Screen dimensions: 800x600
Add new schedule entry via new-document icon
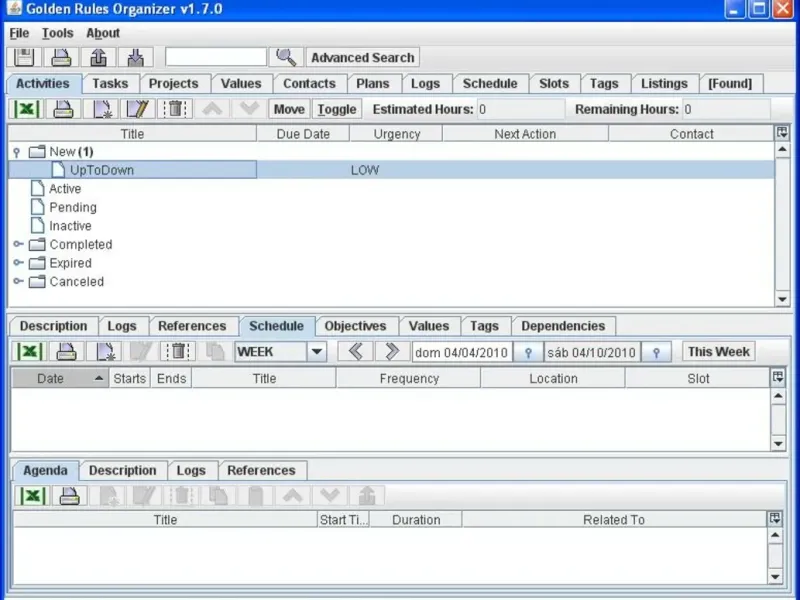click(104, 352)
